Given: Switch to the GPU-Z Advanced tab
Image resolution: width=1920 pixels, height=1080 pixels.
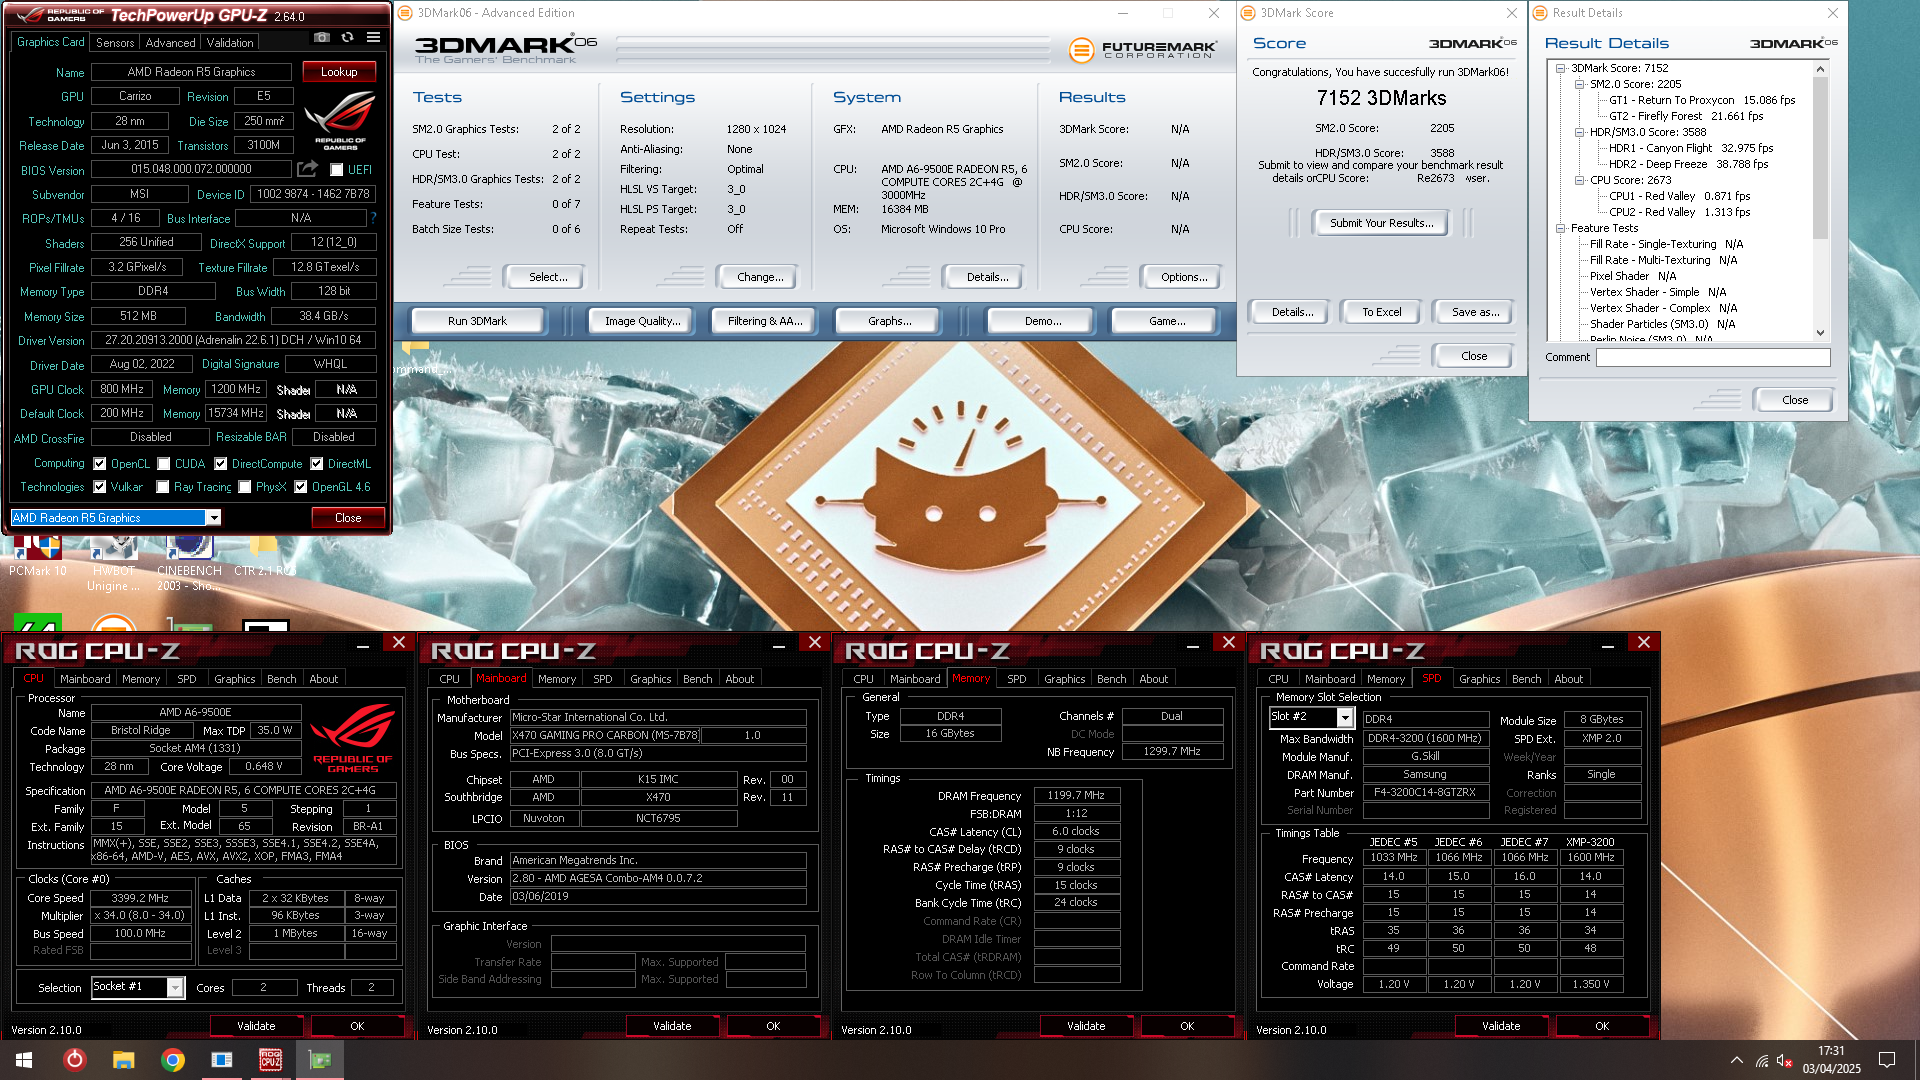Looking at the screenshot, I should pos(170,43).
